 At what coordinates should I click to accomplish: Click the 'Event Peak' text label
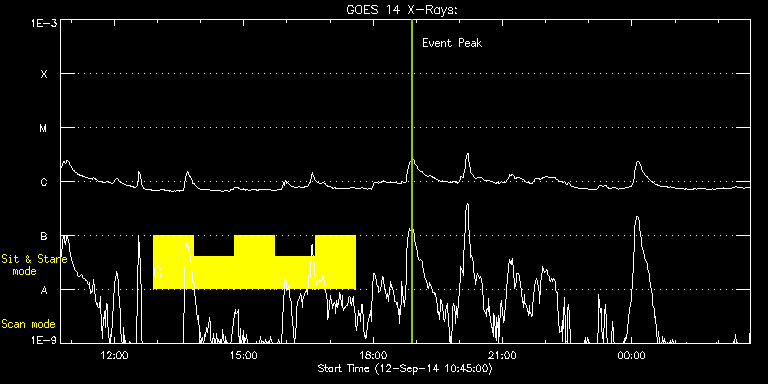tap(452, 43)
